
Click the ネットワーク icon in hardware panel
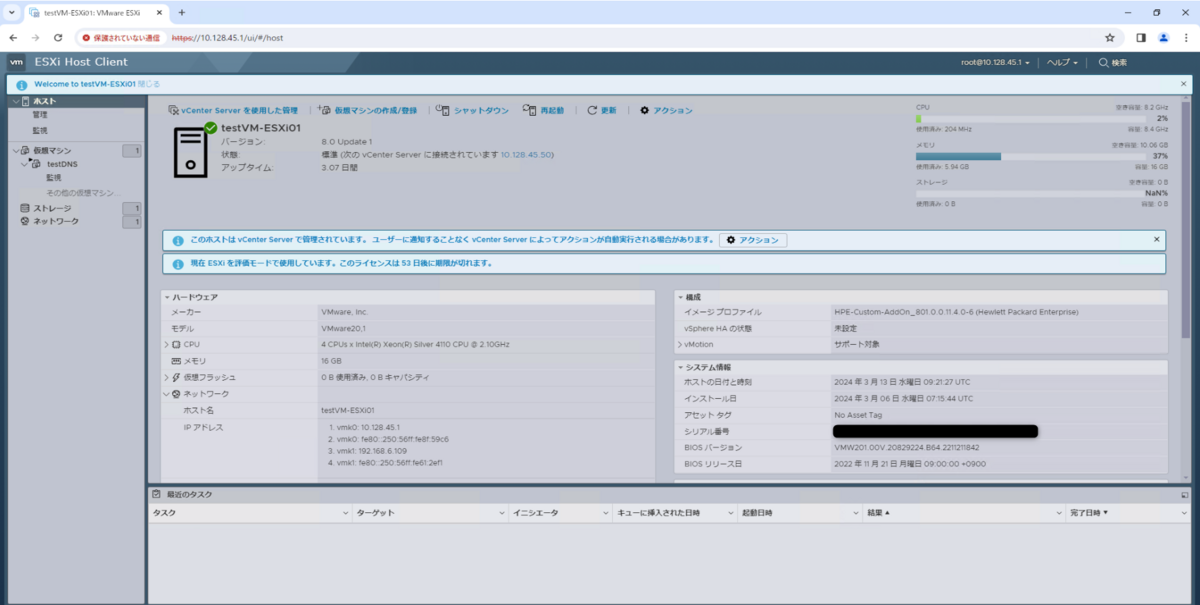pos(176,394)
